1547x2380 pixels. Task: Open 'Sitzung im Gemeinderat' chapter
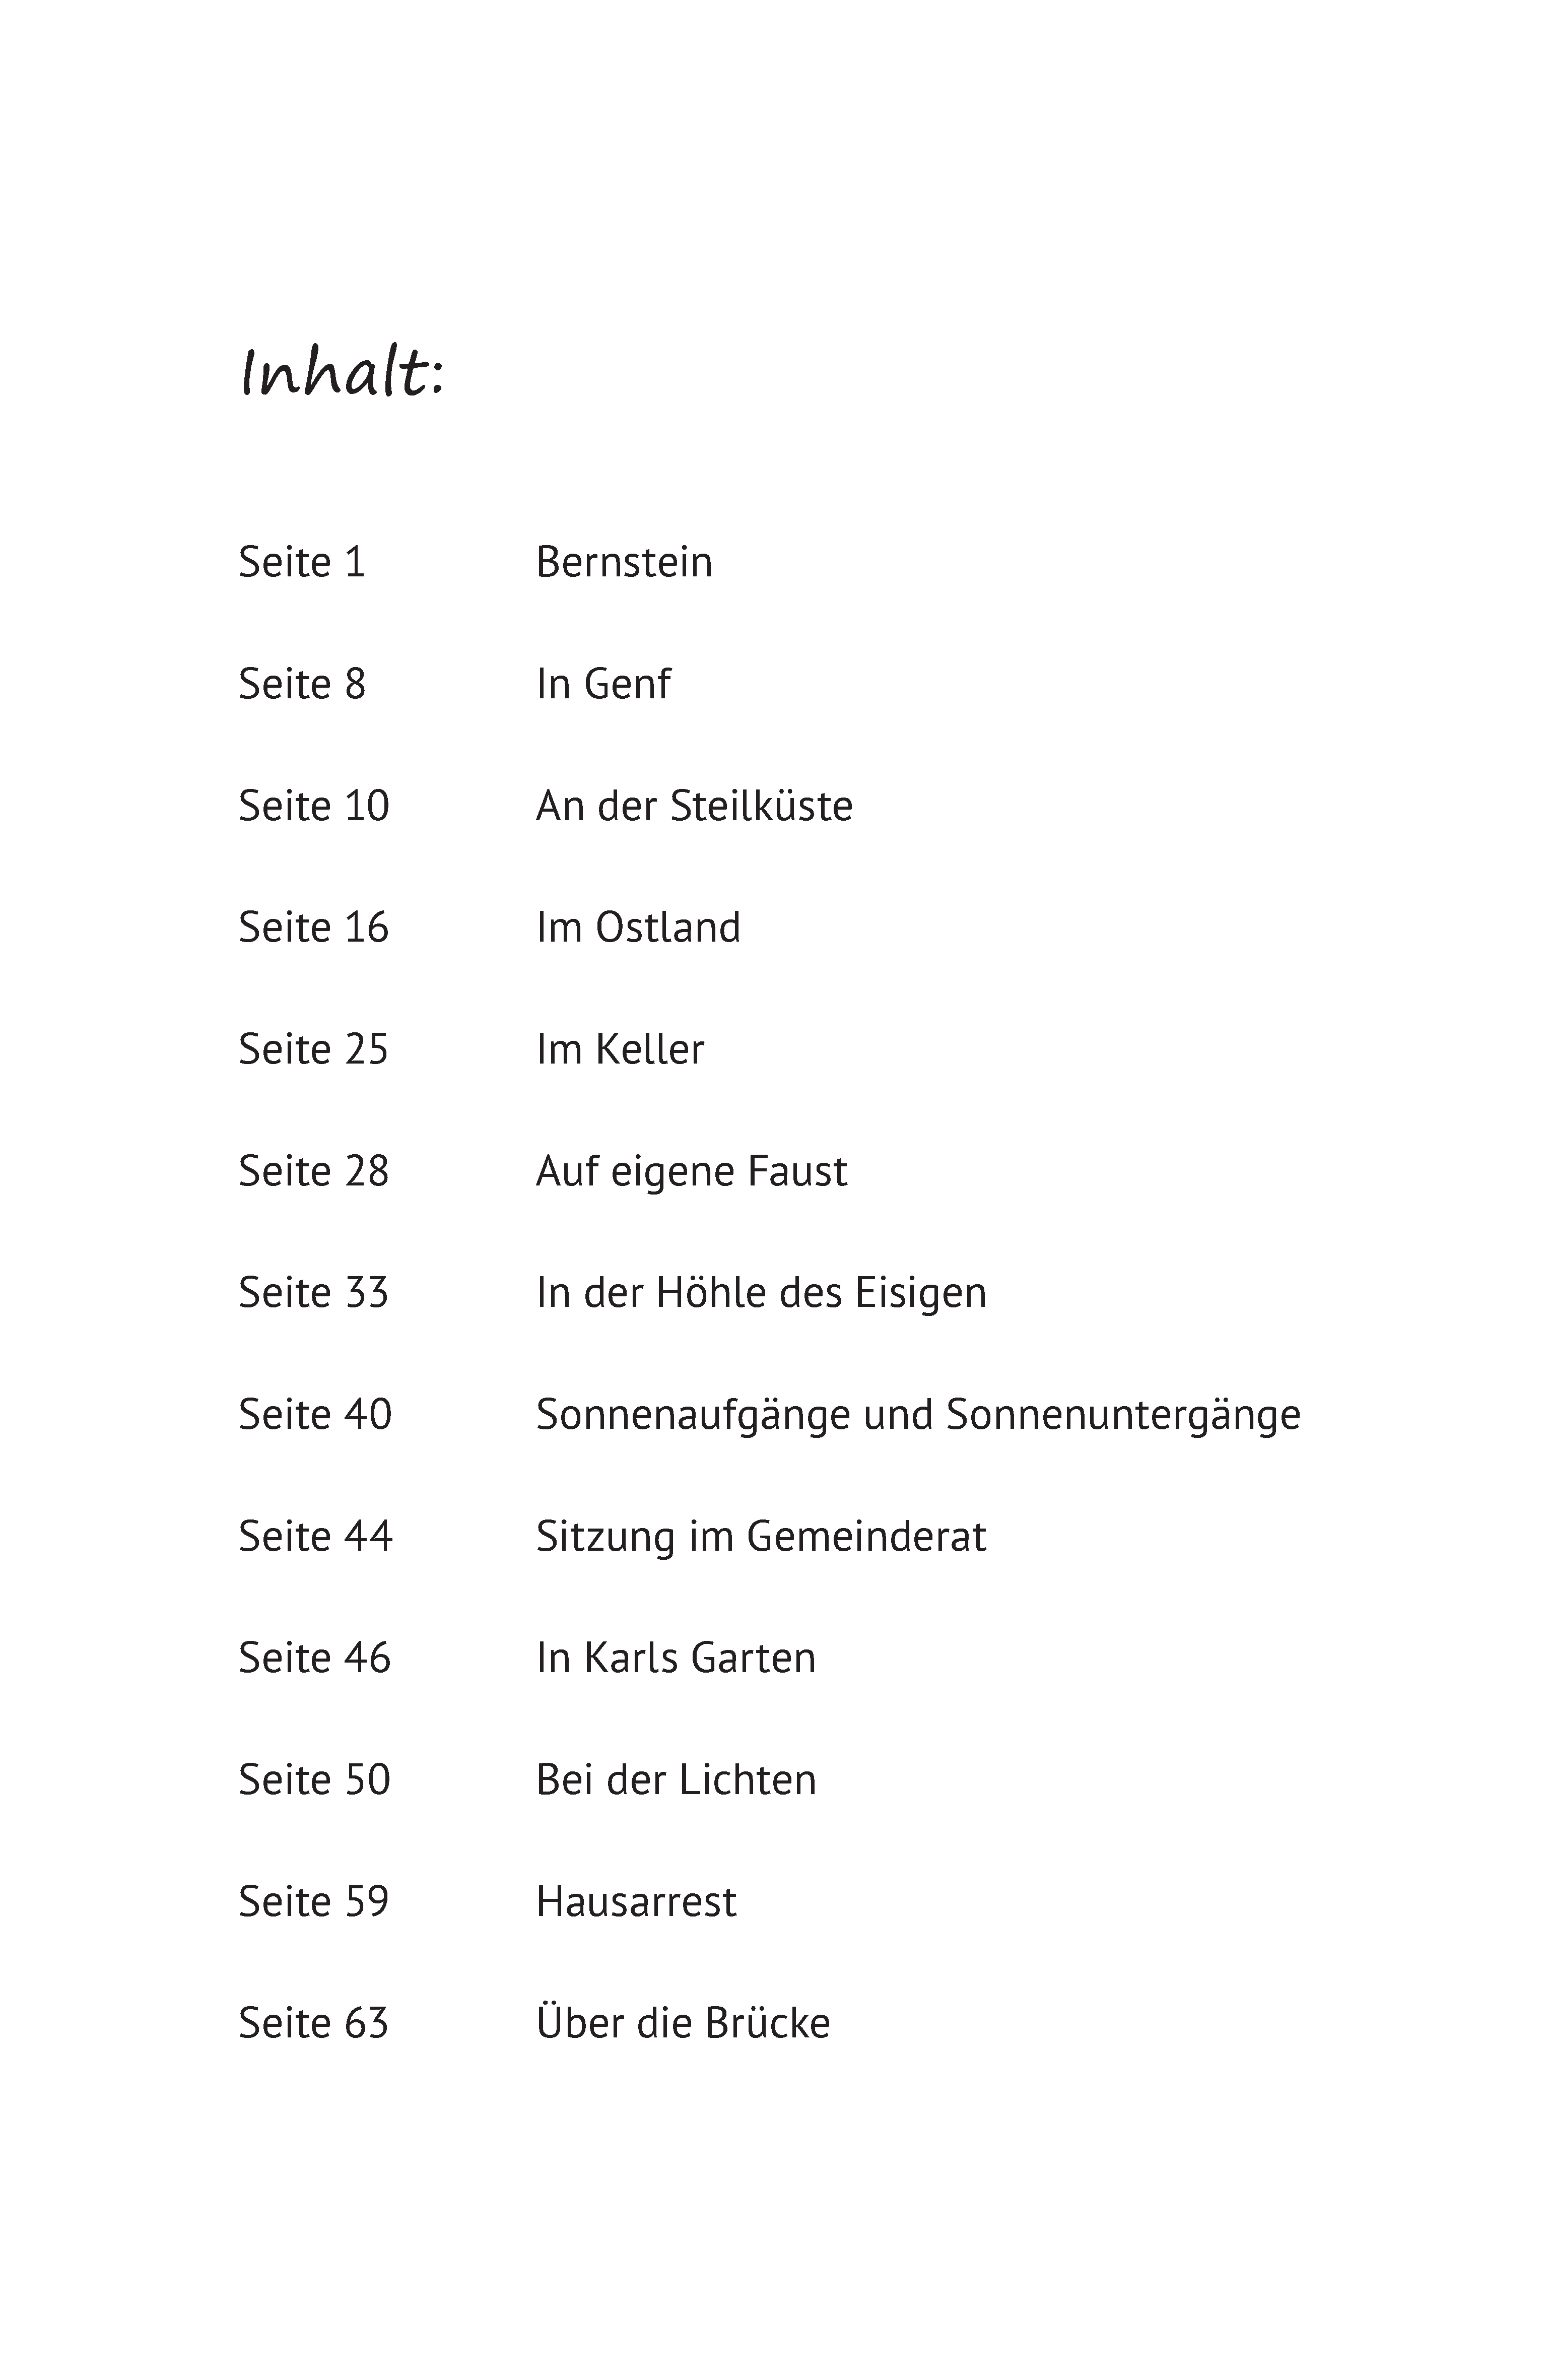[x=761, y=1537]
